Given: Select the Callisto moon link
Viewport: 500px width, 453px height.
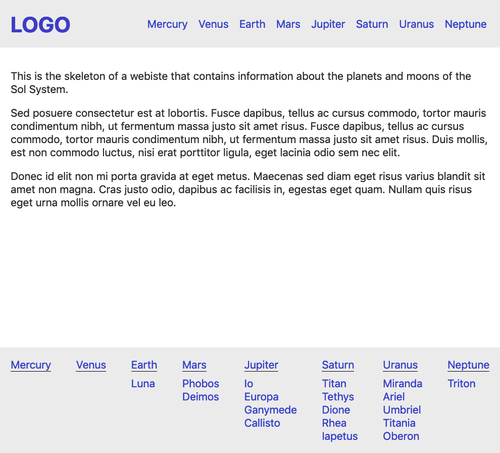Looking at the screenshot, I should point(262,423).
